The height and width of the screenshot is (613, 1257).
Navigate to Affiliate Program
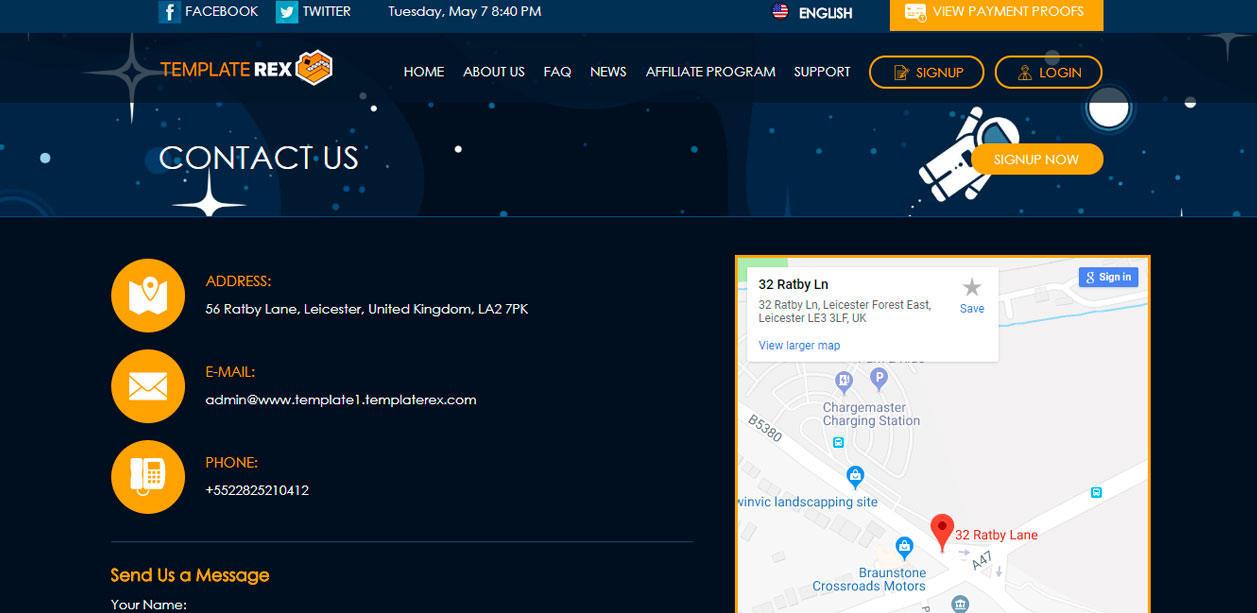tap(711, 72)
